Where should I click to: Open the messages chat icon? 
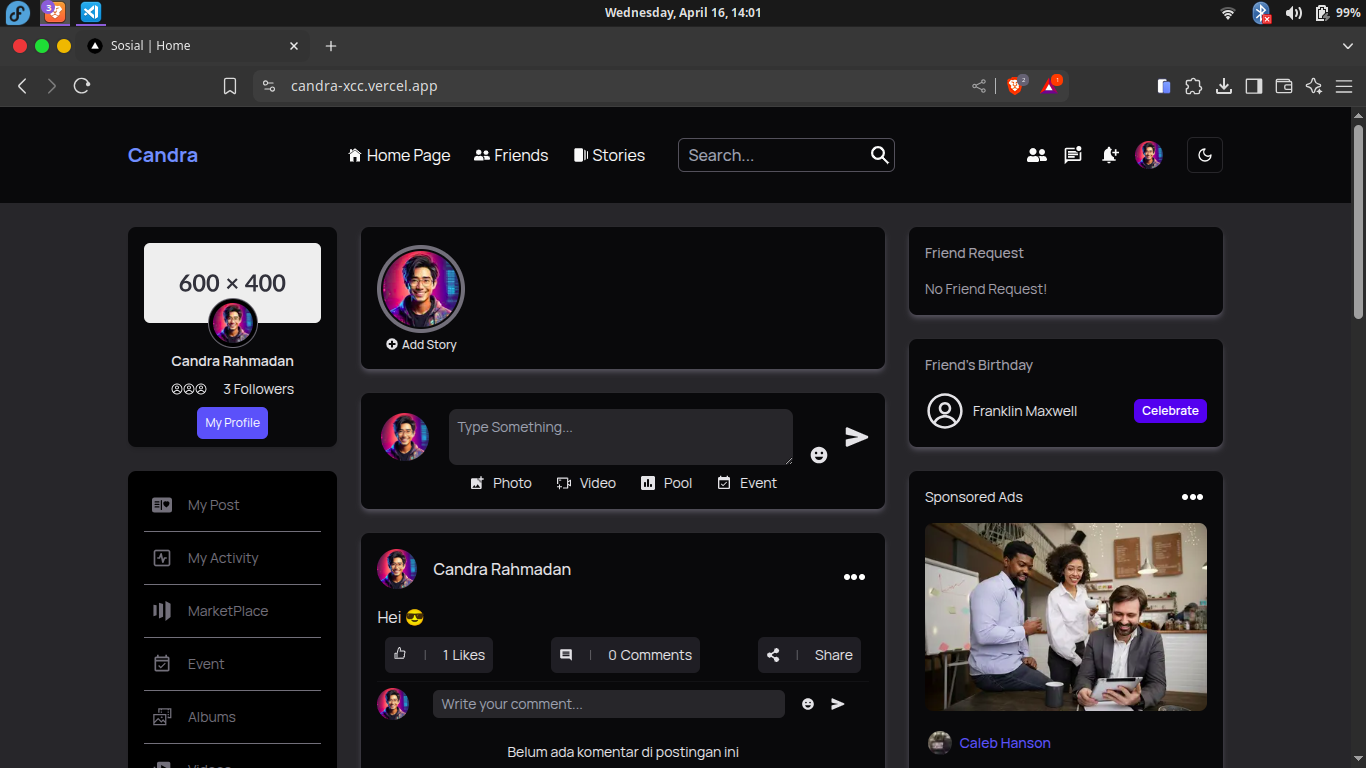(1073, 155)
